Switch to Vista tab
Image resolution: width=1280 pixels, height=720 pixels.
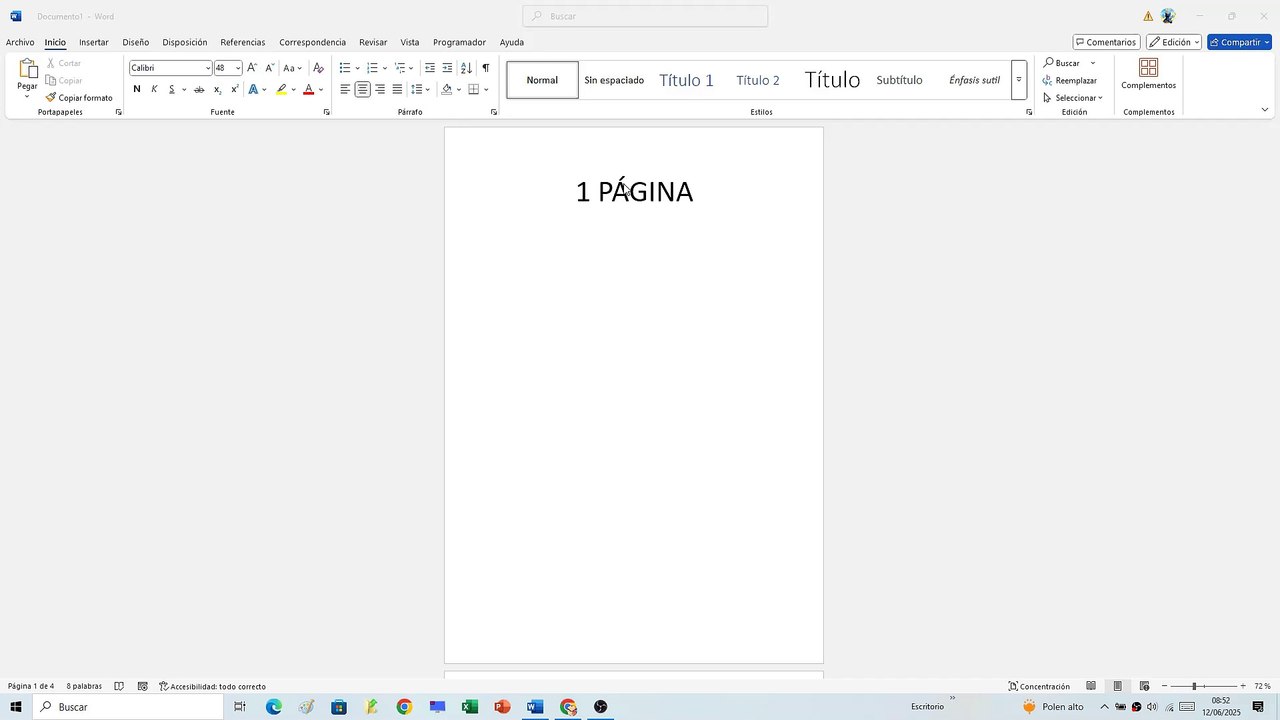410,42
